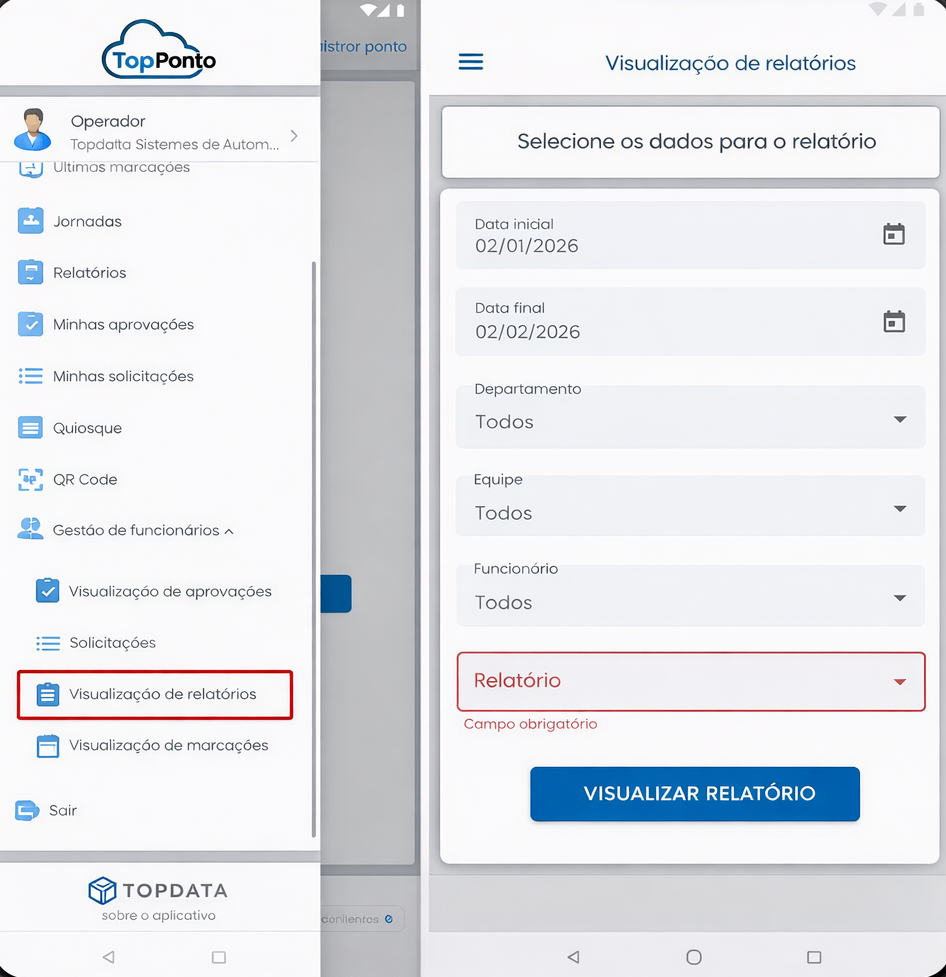This screenshot has width=946, height=977.
Task: Tap the sobre o aplicativo link
Action: point(158,916)
